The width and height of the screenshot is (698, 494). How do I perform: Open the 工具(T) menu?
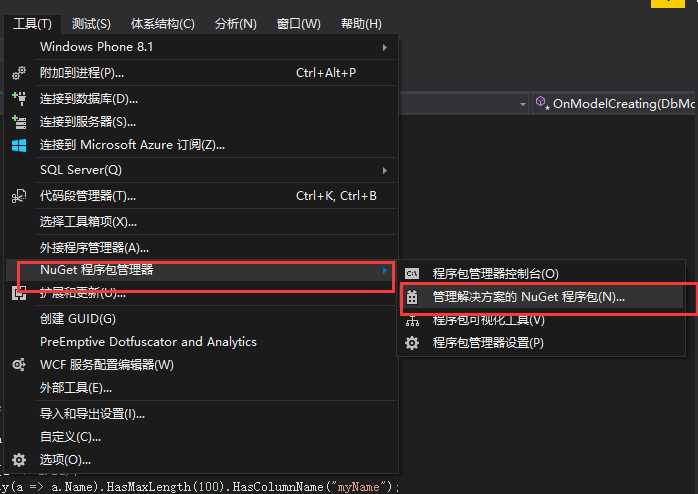32,24
